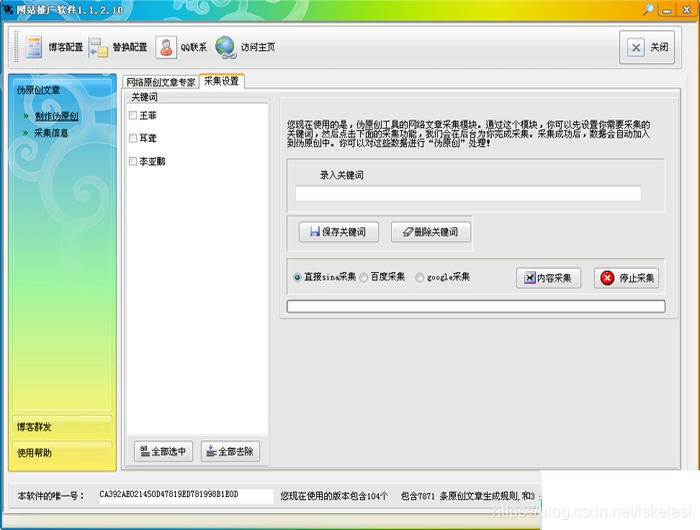Click the 删除关键词 delete button
Screen dimensions: 700x530
coord(431,232)
